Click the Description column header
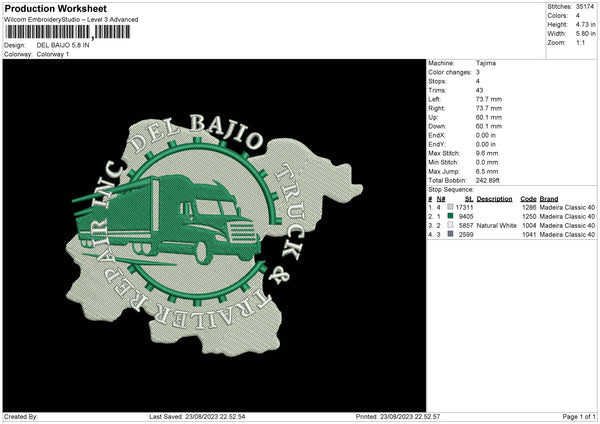The width and height of the screenshot is (600, 424). click(494, 199)
